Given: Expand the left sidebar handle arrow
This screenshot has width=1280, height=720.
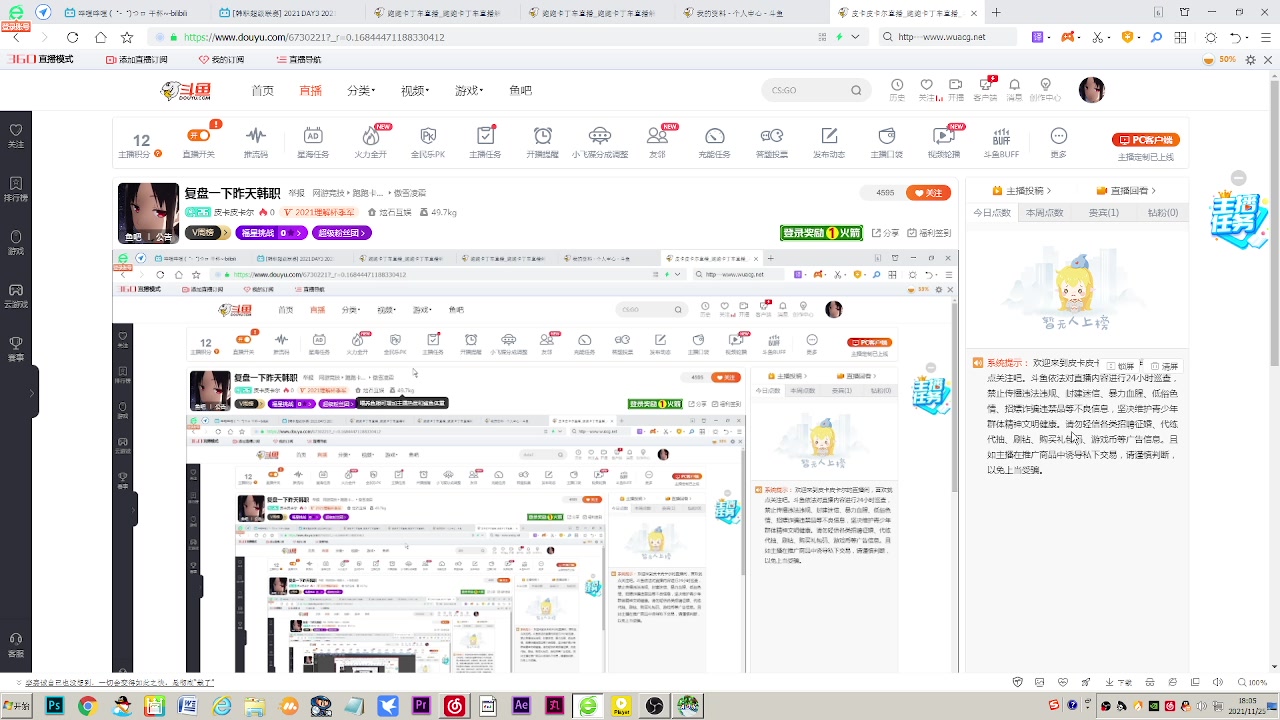Looking at the screenshot, I should click(33, 393).
